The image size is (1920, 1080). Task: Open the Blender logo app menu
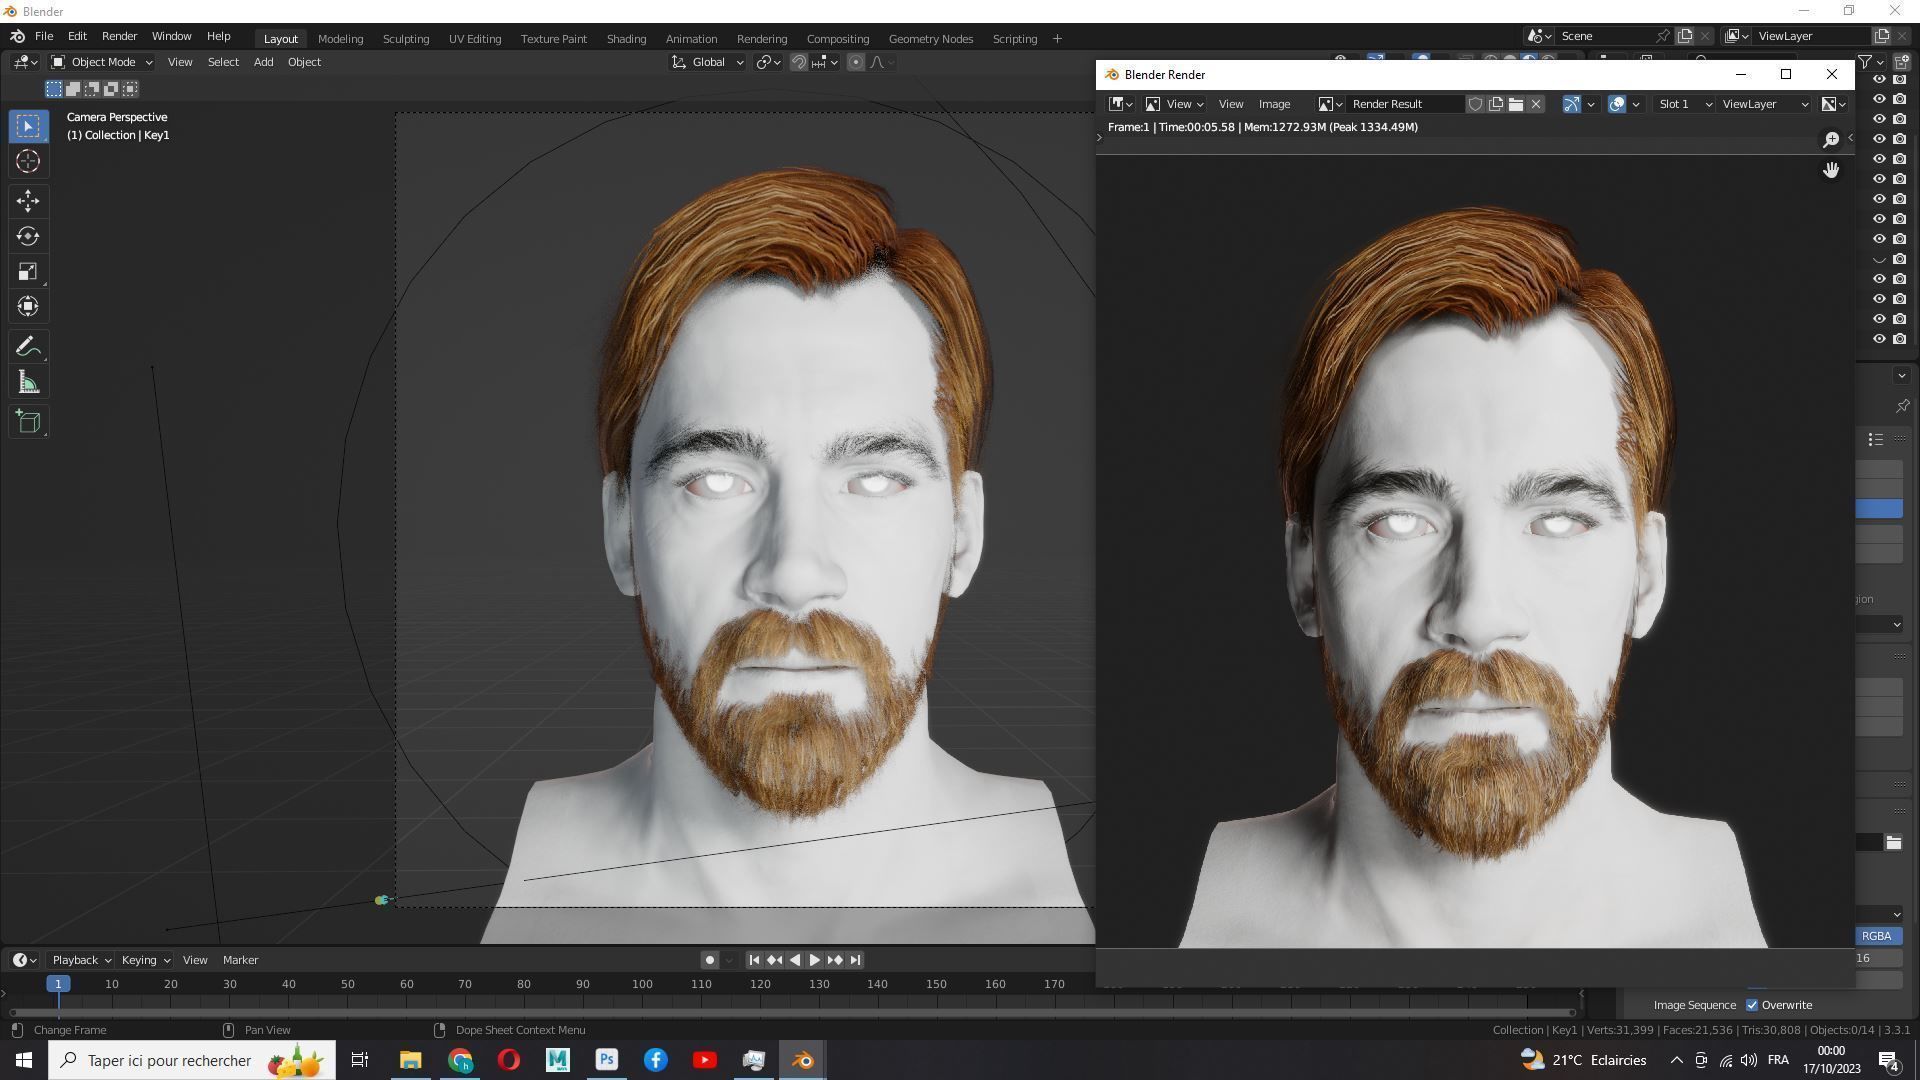[18, 36]
